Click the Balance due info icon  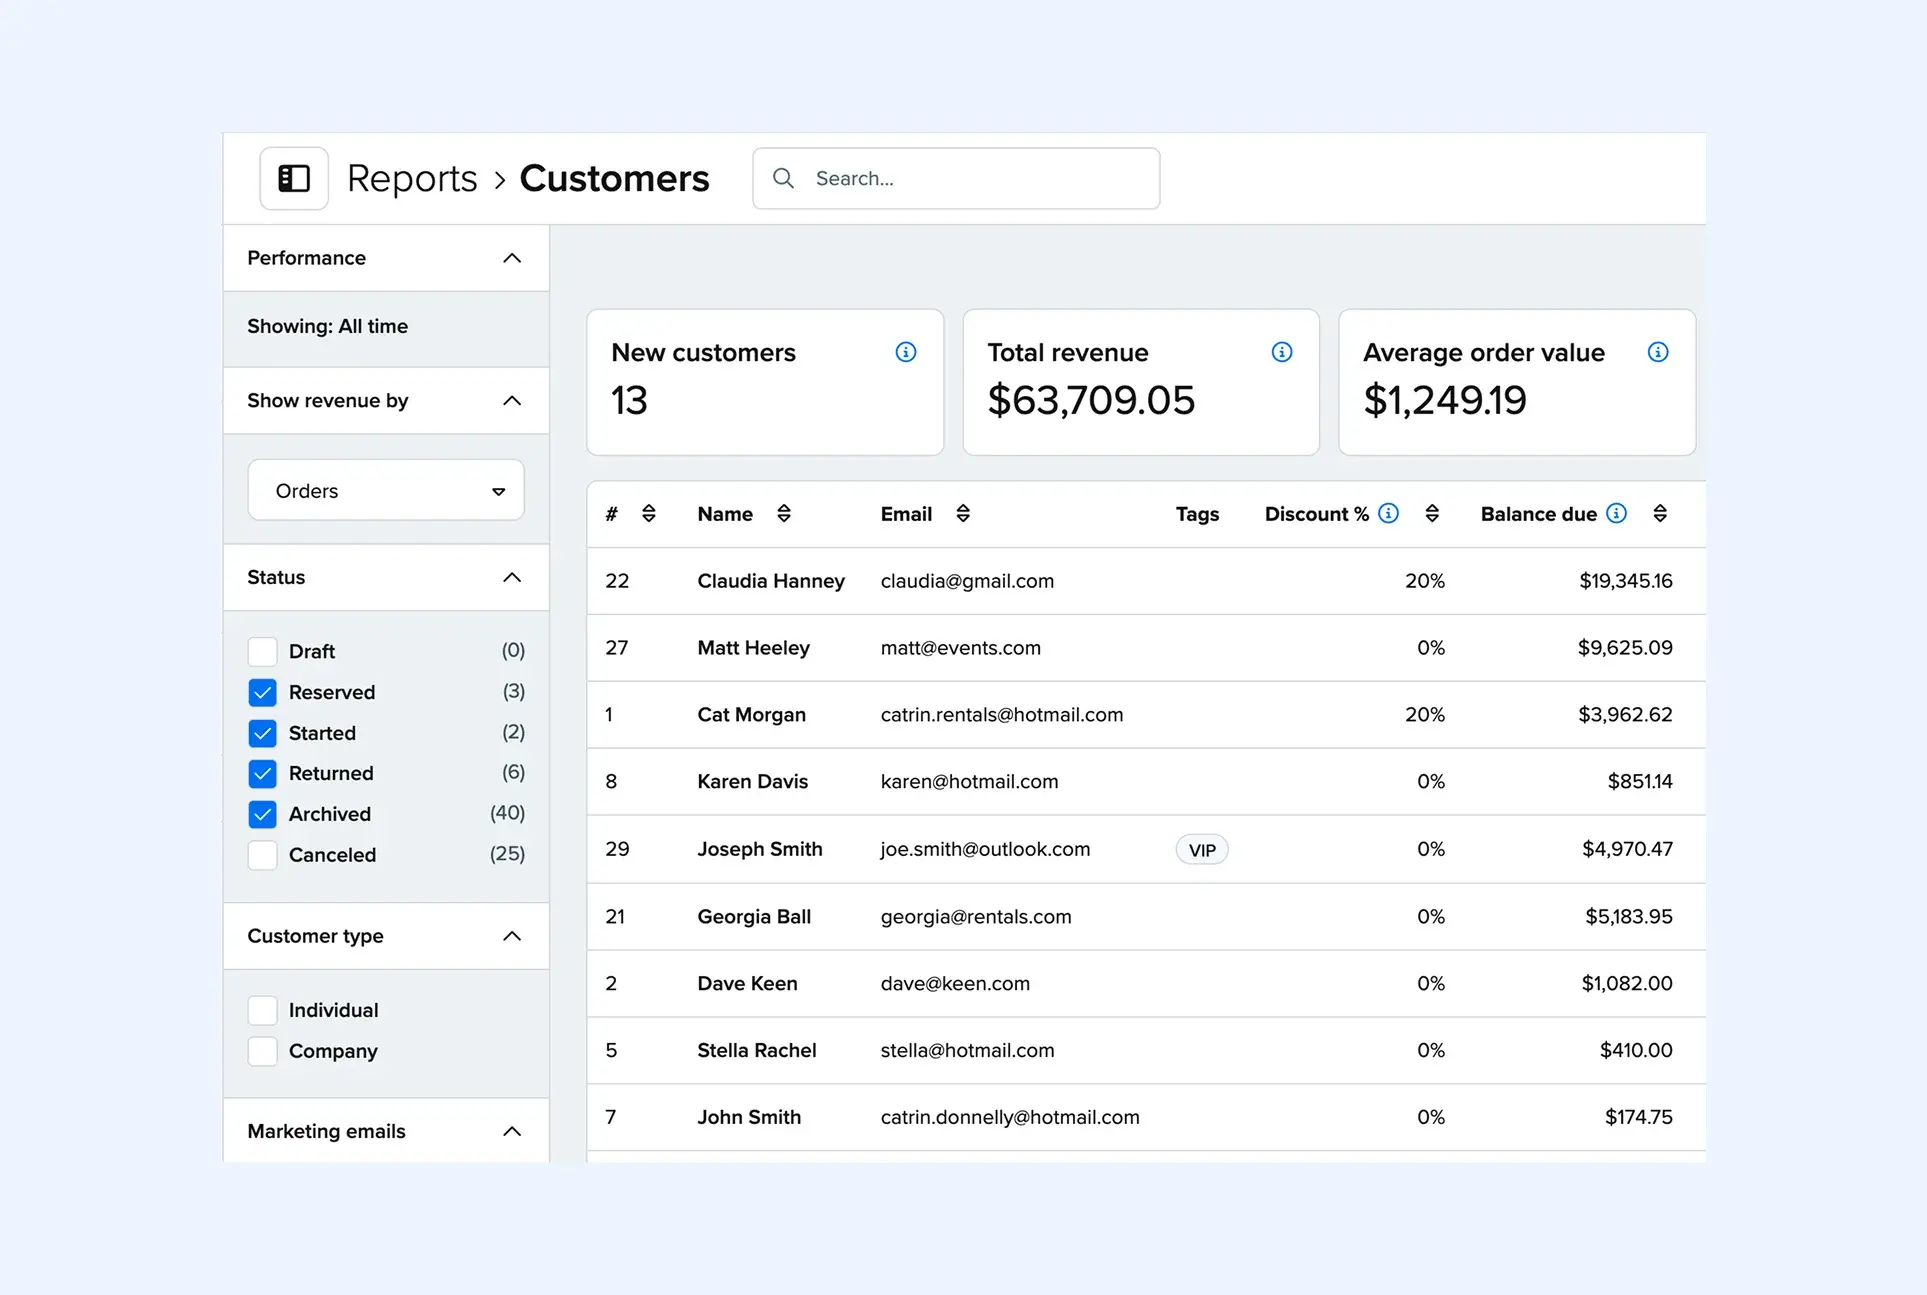[1615, 513]
